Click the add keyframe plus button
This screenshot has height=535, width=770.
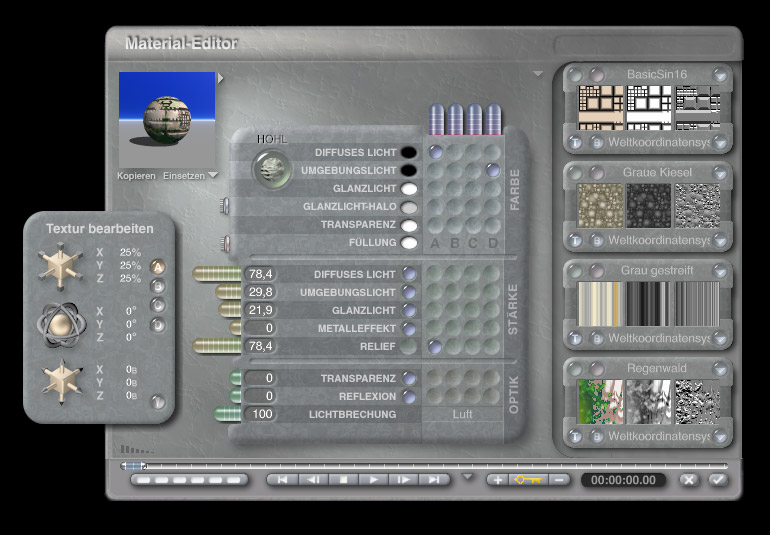point(497,480)
